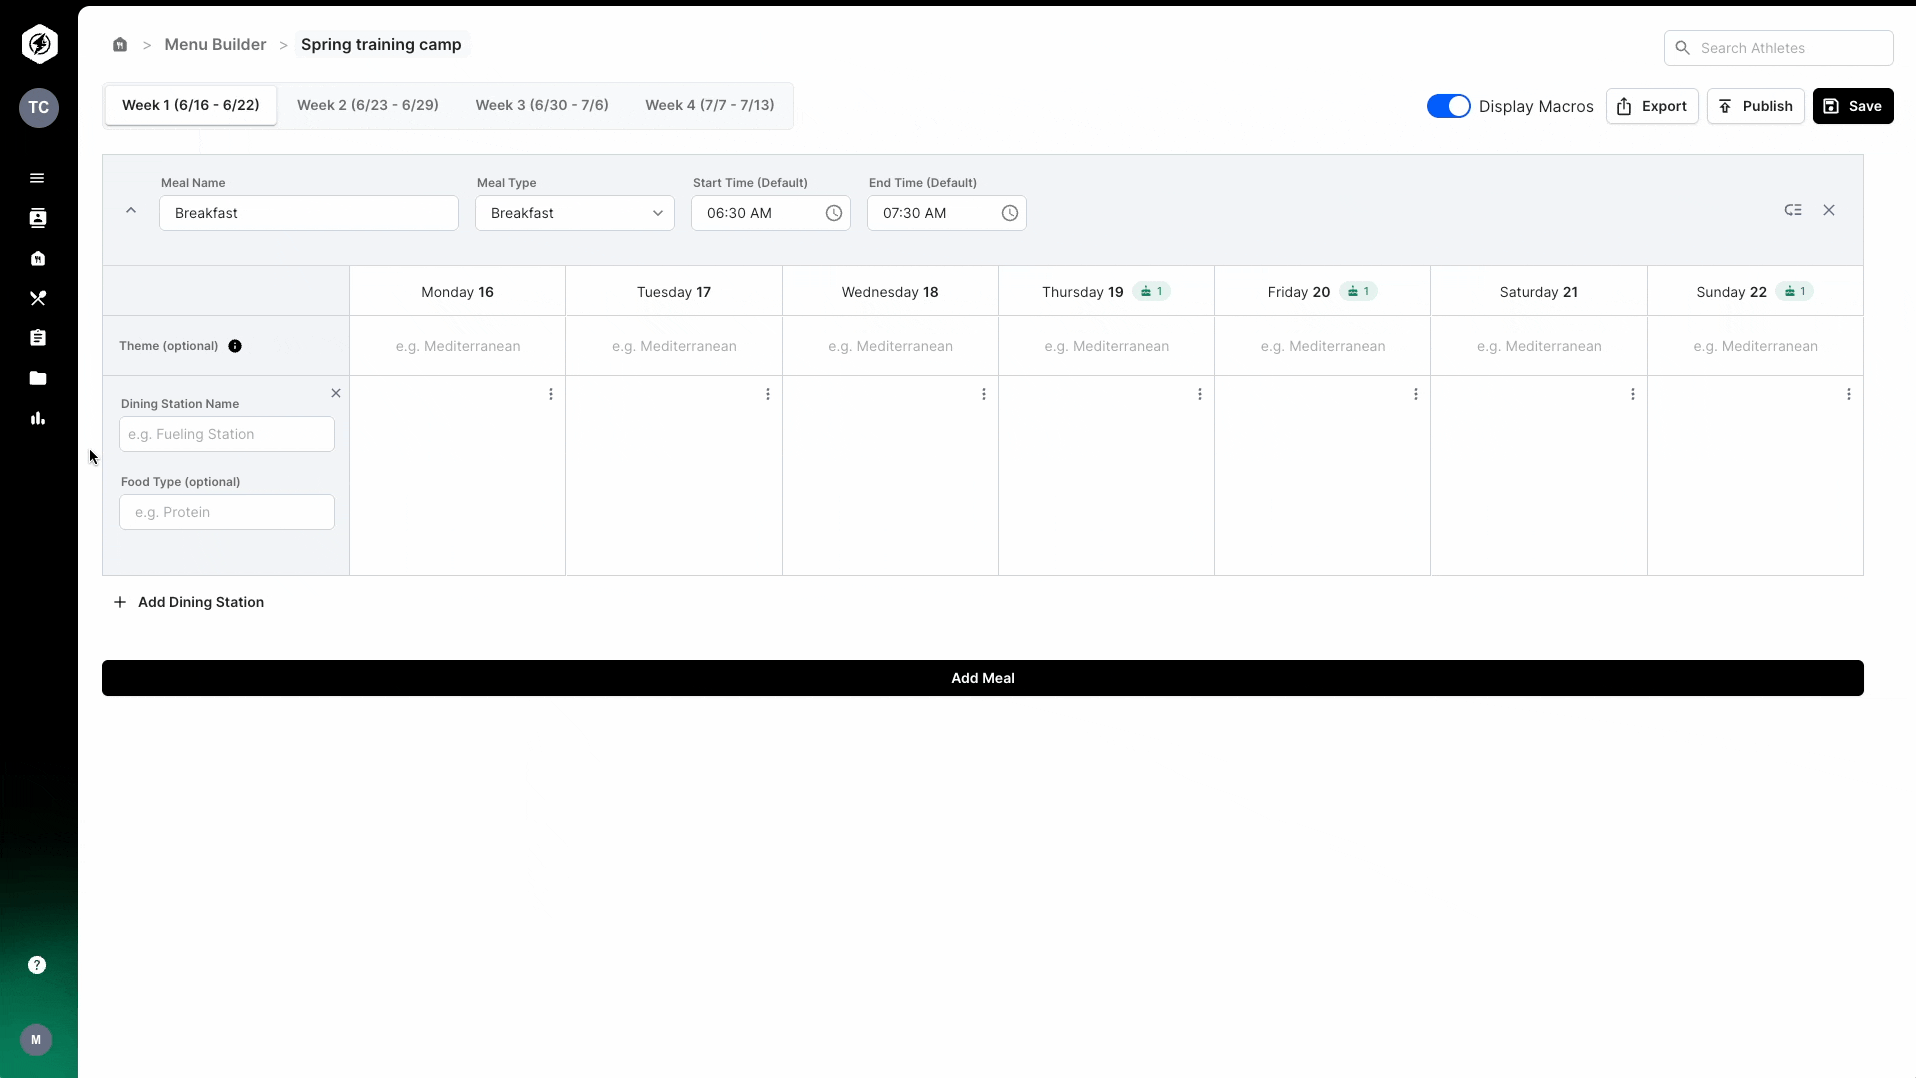
Task: Click the Add Meal button
Action: pos(983,678)
